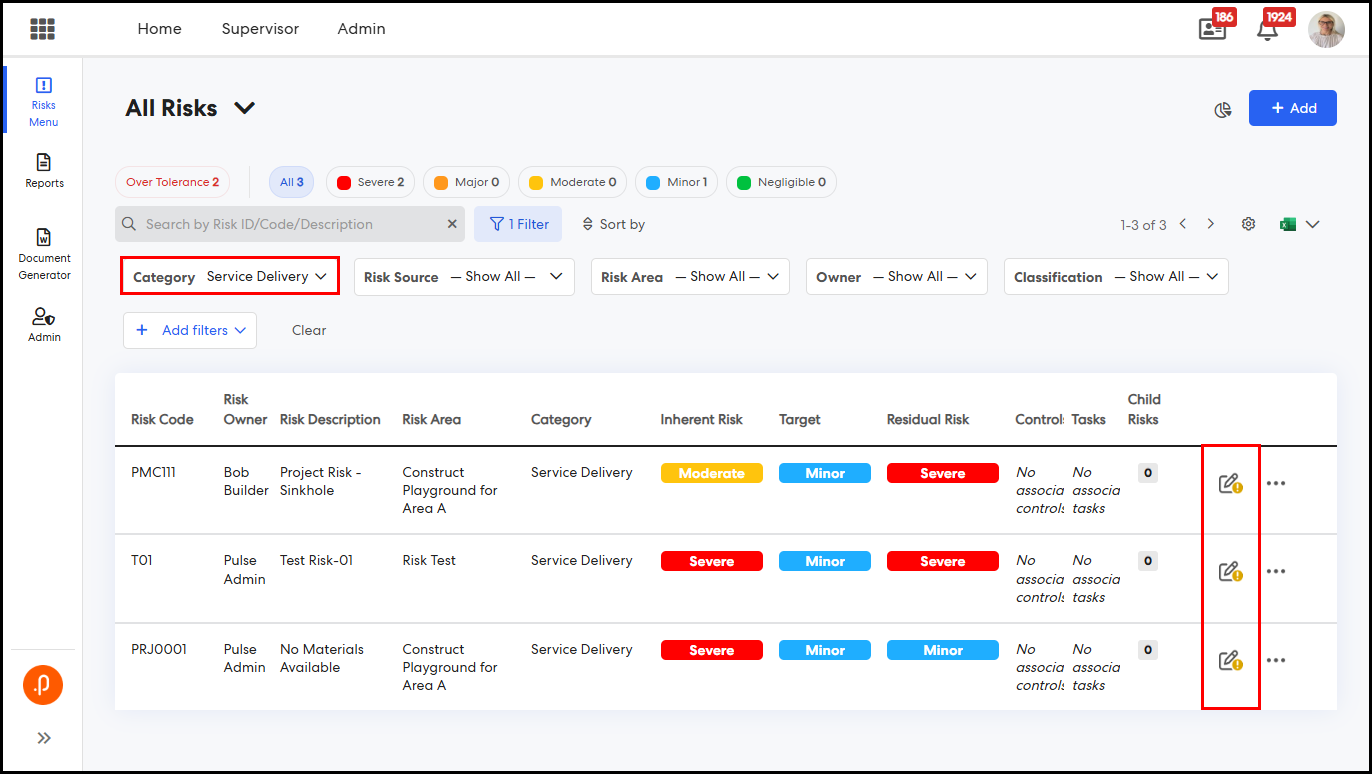Toggle the Severe severity filter chip
Image resolution: width=1372 pixels, height=774 pixels.
pos(370,182)
